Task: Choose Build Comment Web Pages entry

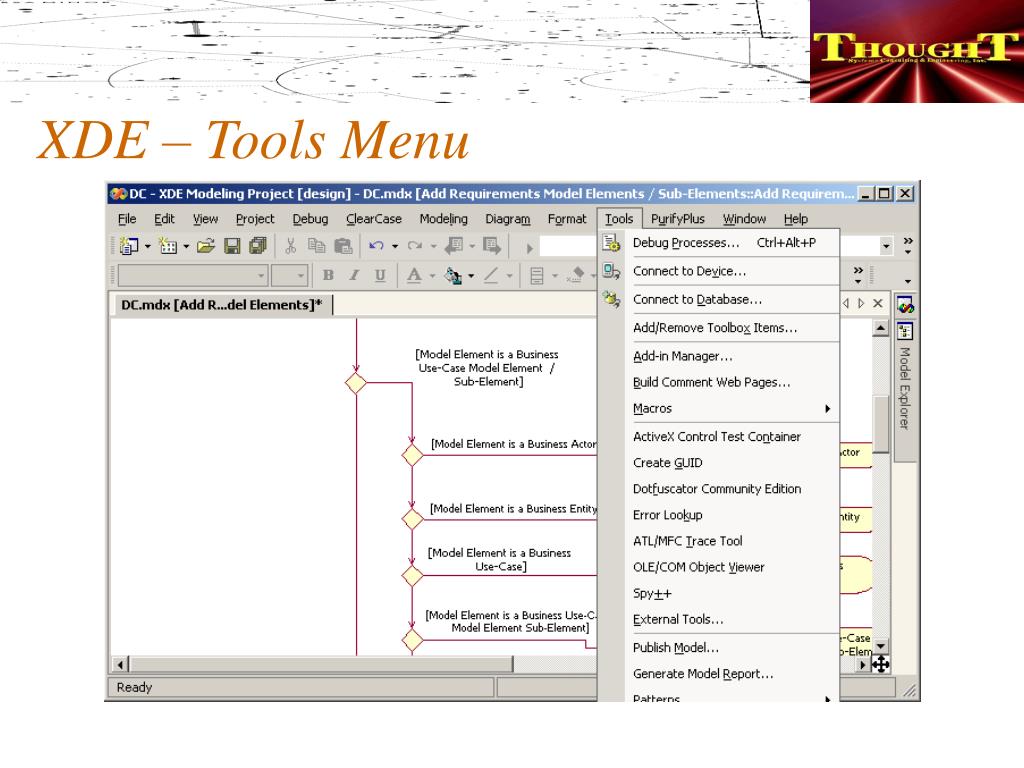Action: click(x=718, y=383)
